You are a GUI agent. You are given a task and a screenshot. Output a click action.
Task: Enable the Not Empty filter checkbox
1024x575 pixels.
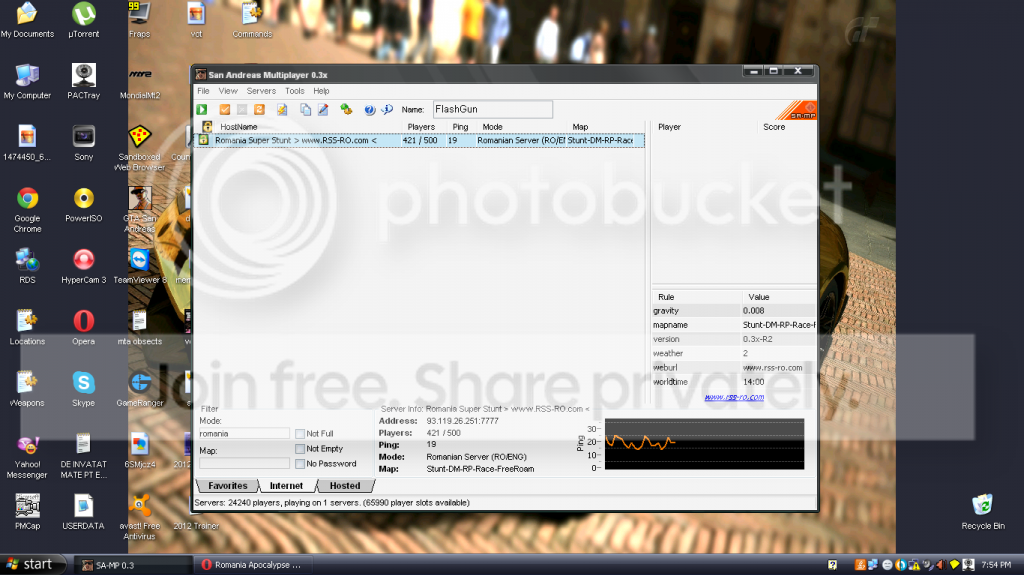point(300,449)
